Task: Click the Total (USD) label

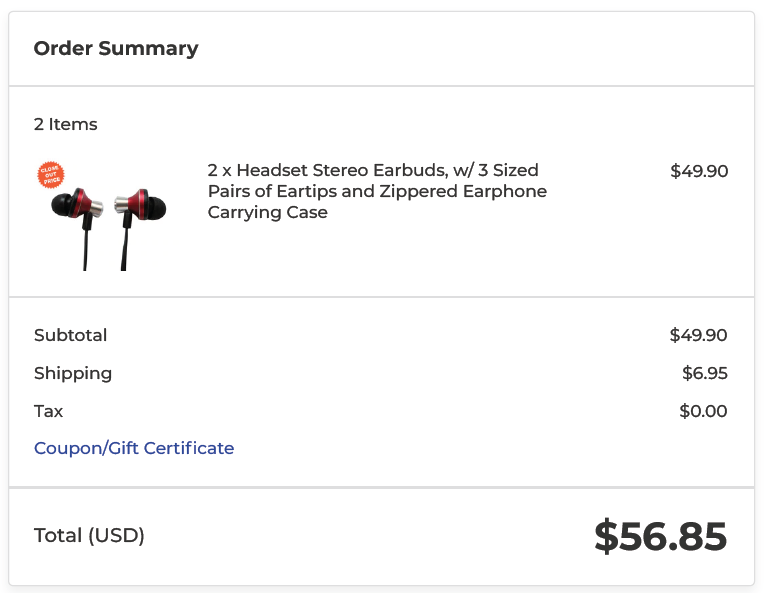Action: tap(89, 536)
